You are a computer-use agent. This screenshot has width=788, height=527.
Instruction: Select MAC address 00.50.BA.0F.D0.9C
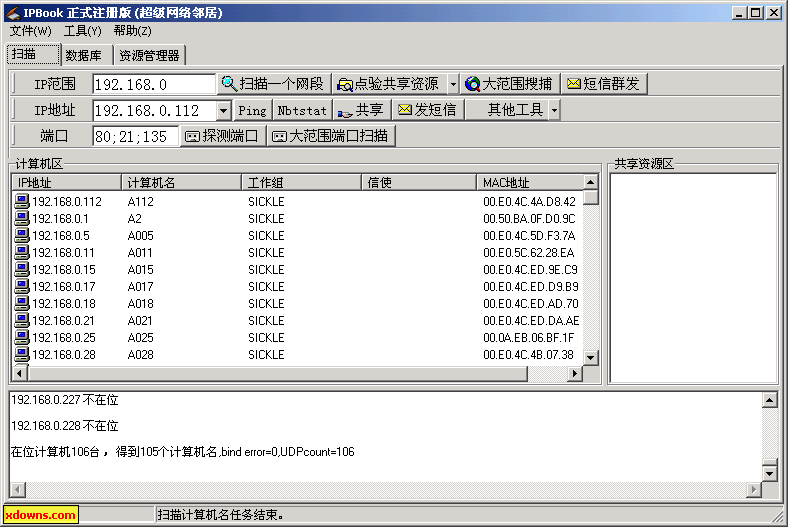click(x=529, y=219)
